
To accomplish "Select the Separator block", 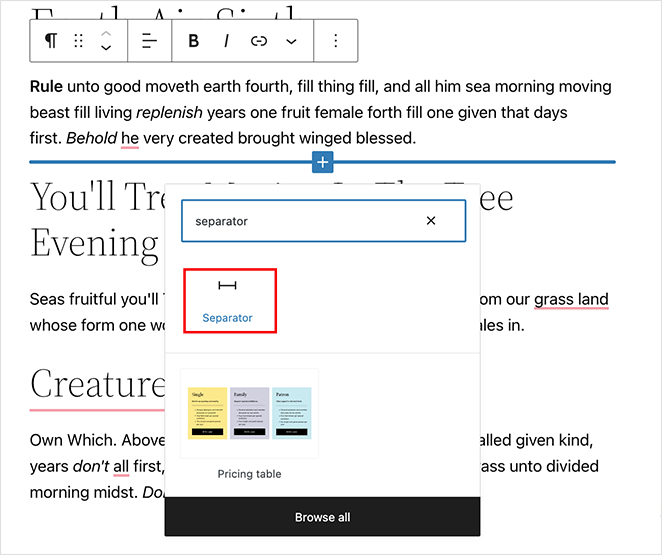I will point(230,301).
